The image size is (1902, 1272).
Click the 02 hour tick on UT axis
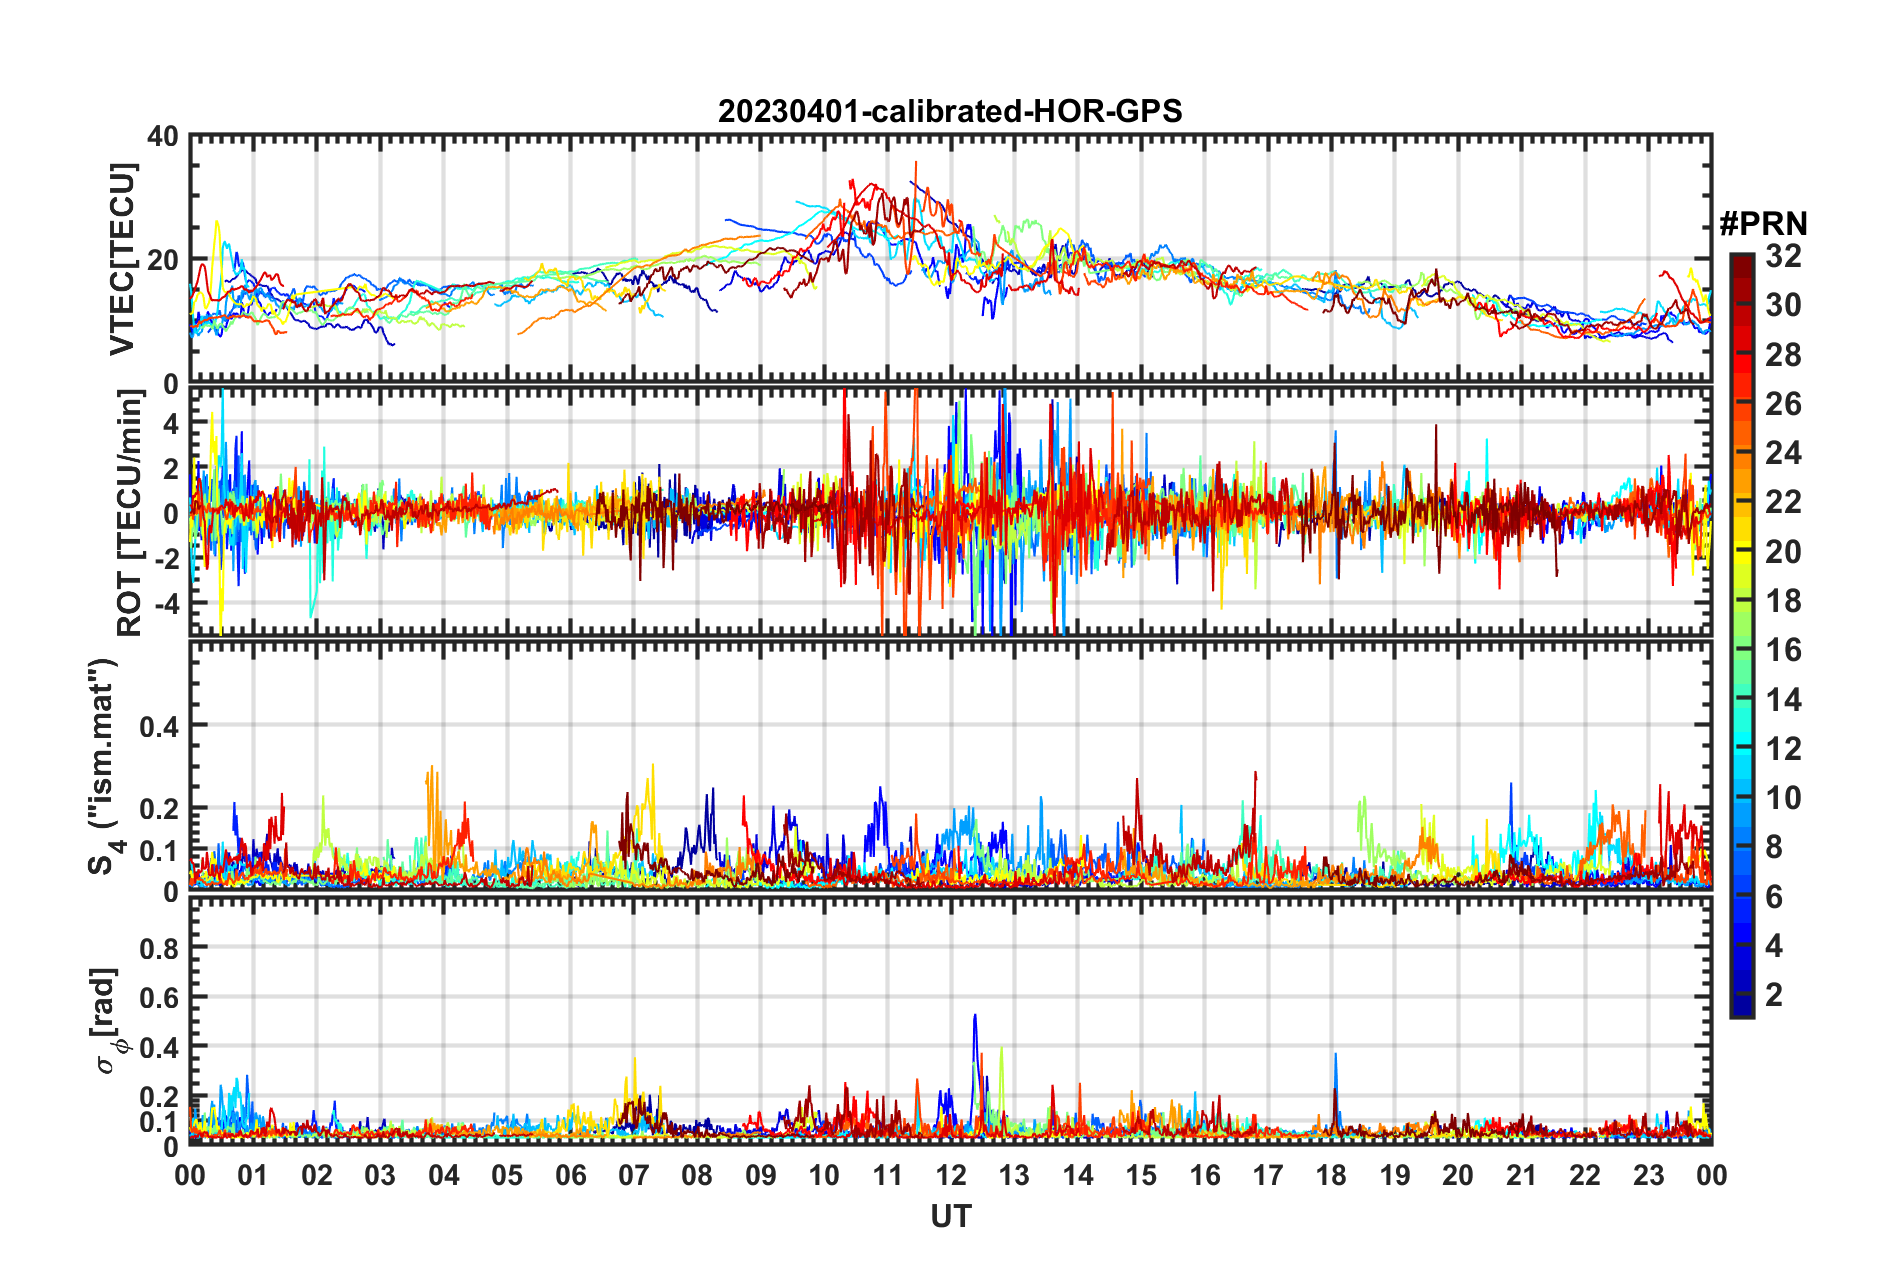tap(317, 1175)
